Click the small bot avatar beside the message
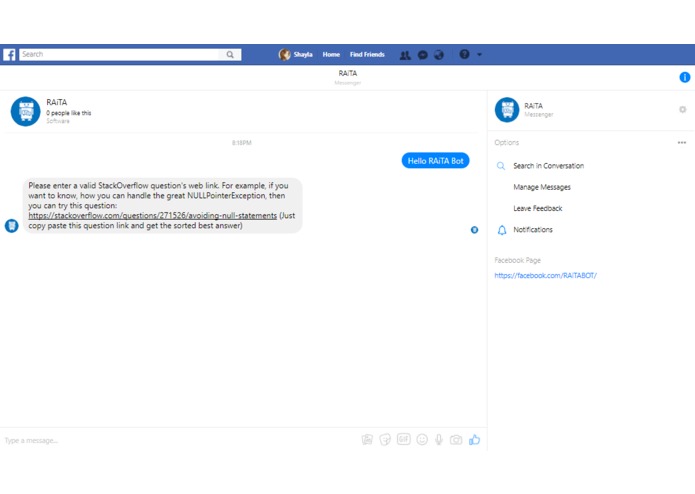The image size is (695, 494). tap(12, 226)
